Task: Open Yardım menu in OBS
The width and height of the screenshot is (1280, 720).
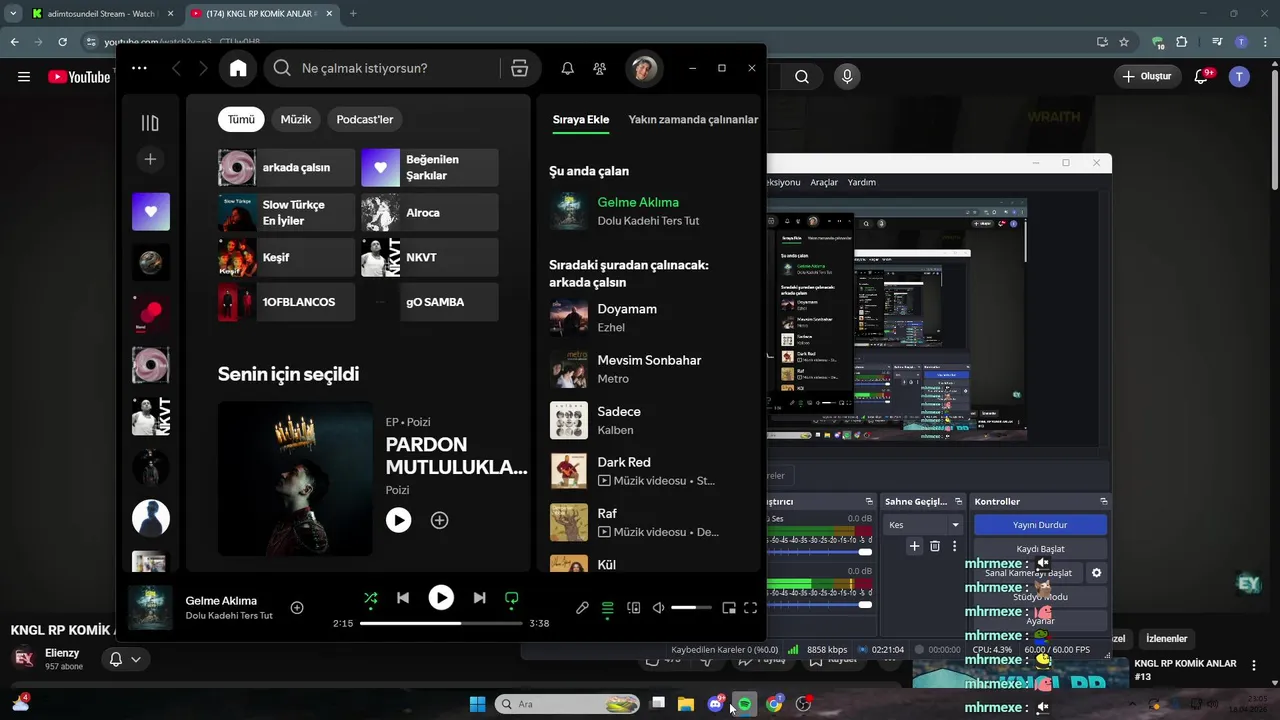Action: [861, 182]
